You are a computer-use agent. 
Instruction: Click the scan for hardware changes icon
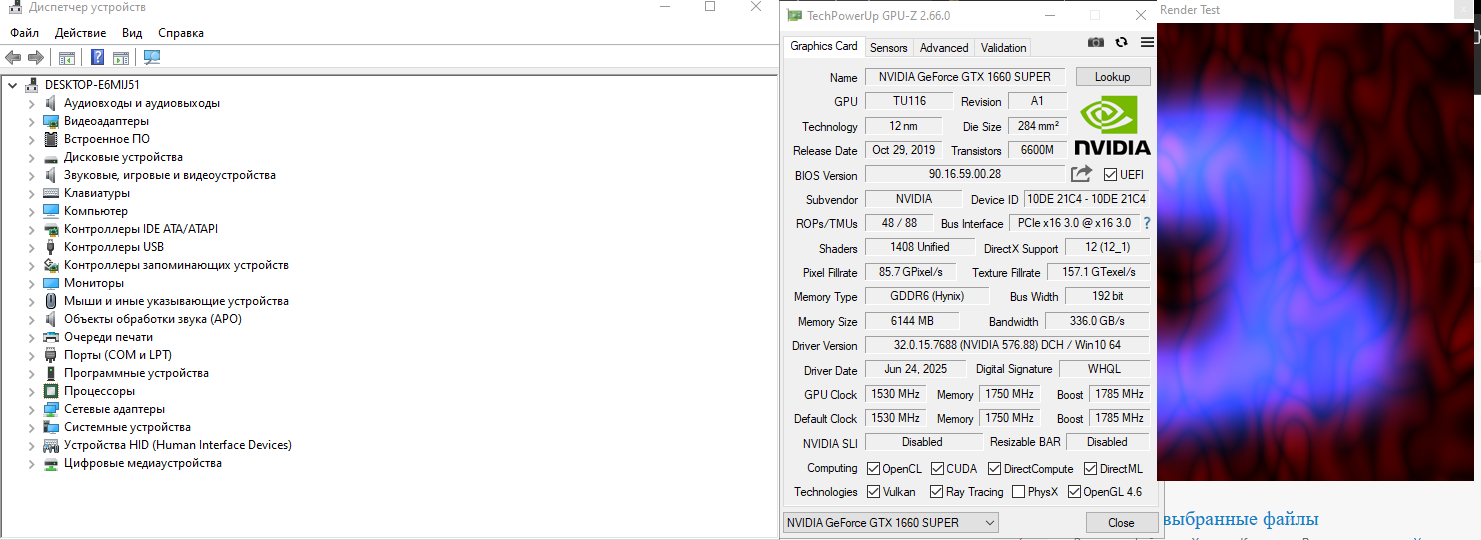[152, 58]
